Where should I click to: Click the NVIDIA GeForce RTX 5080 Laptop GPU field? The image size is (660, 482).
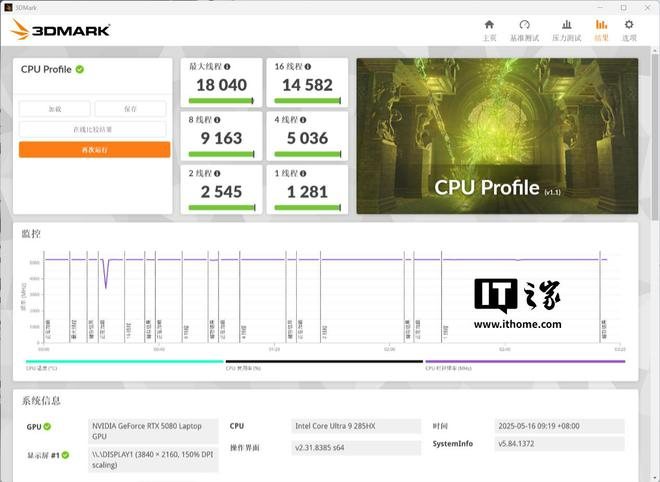click(153, 431)
